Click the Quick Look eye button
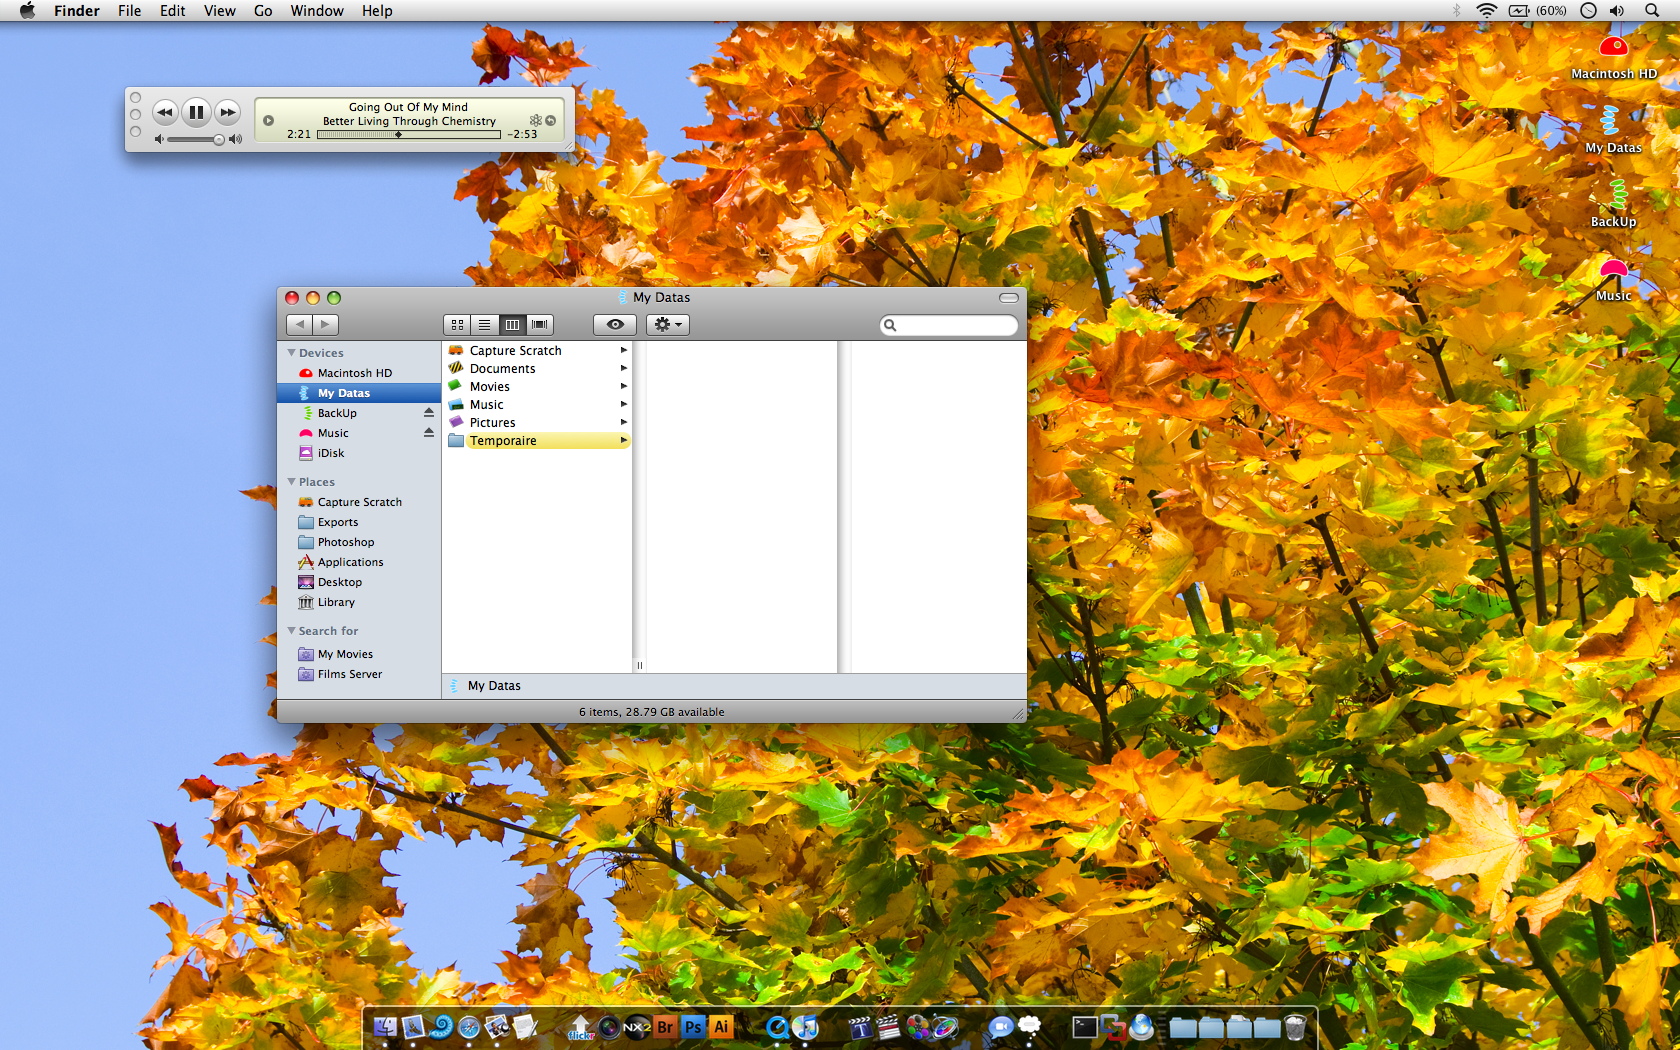This screenshot has height=1050, width=1680. 615,325
